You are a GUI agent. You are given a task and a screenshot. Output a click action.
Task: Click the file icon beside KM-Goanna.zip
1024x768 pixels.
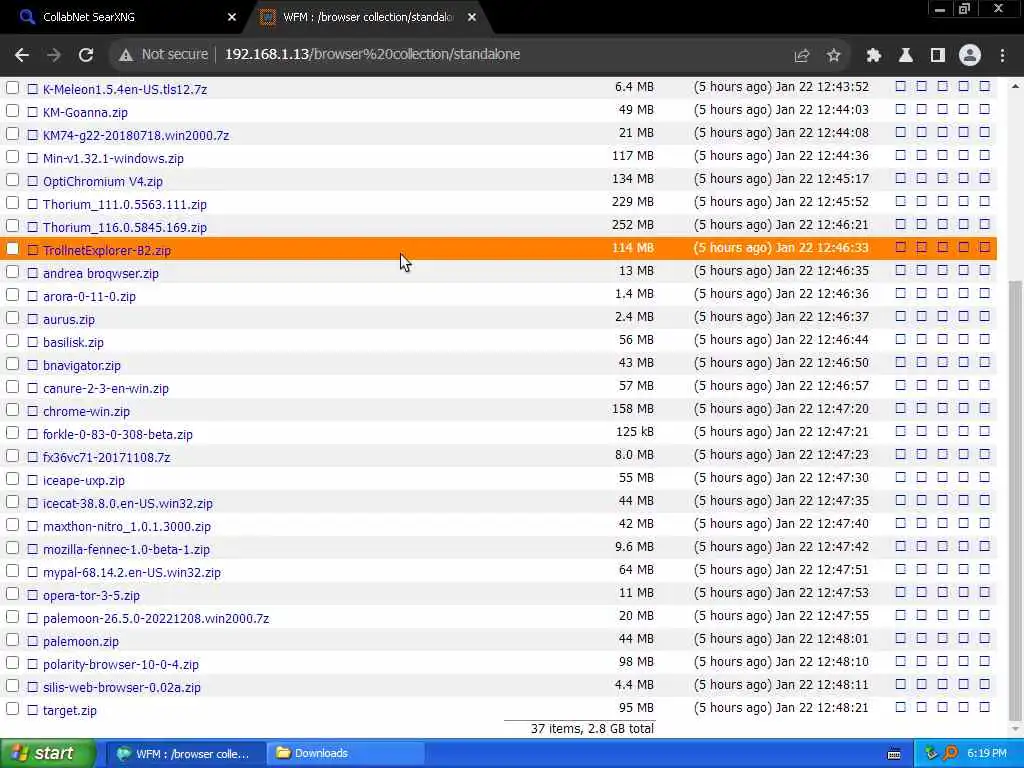[x=33, y=112]
